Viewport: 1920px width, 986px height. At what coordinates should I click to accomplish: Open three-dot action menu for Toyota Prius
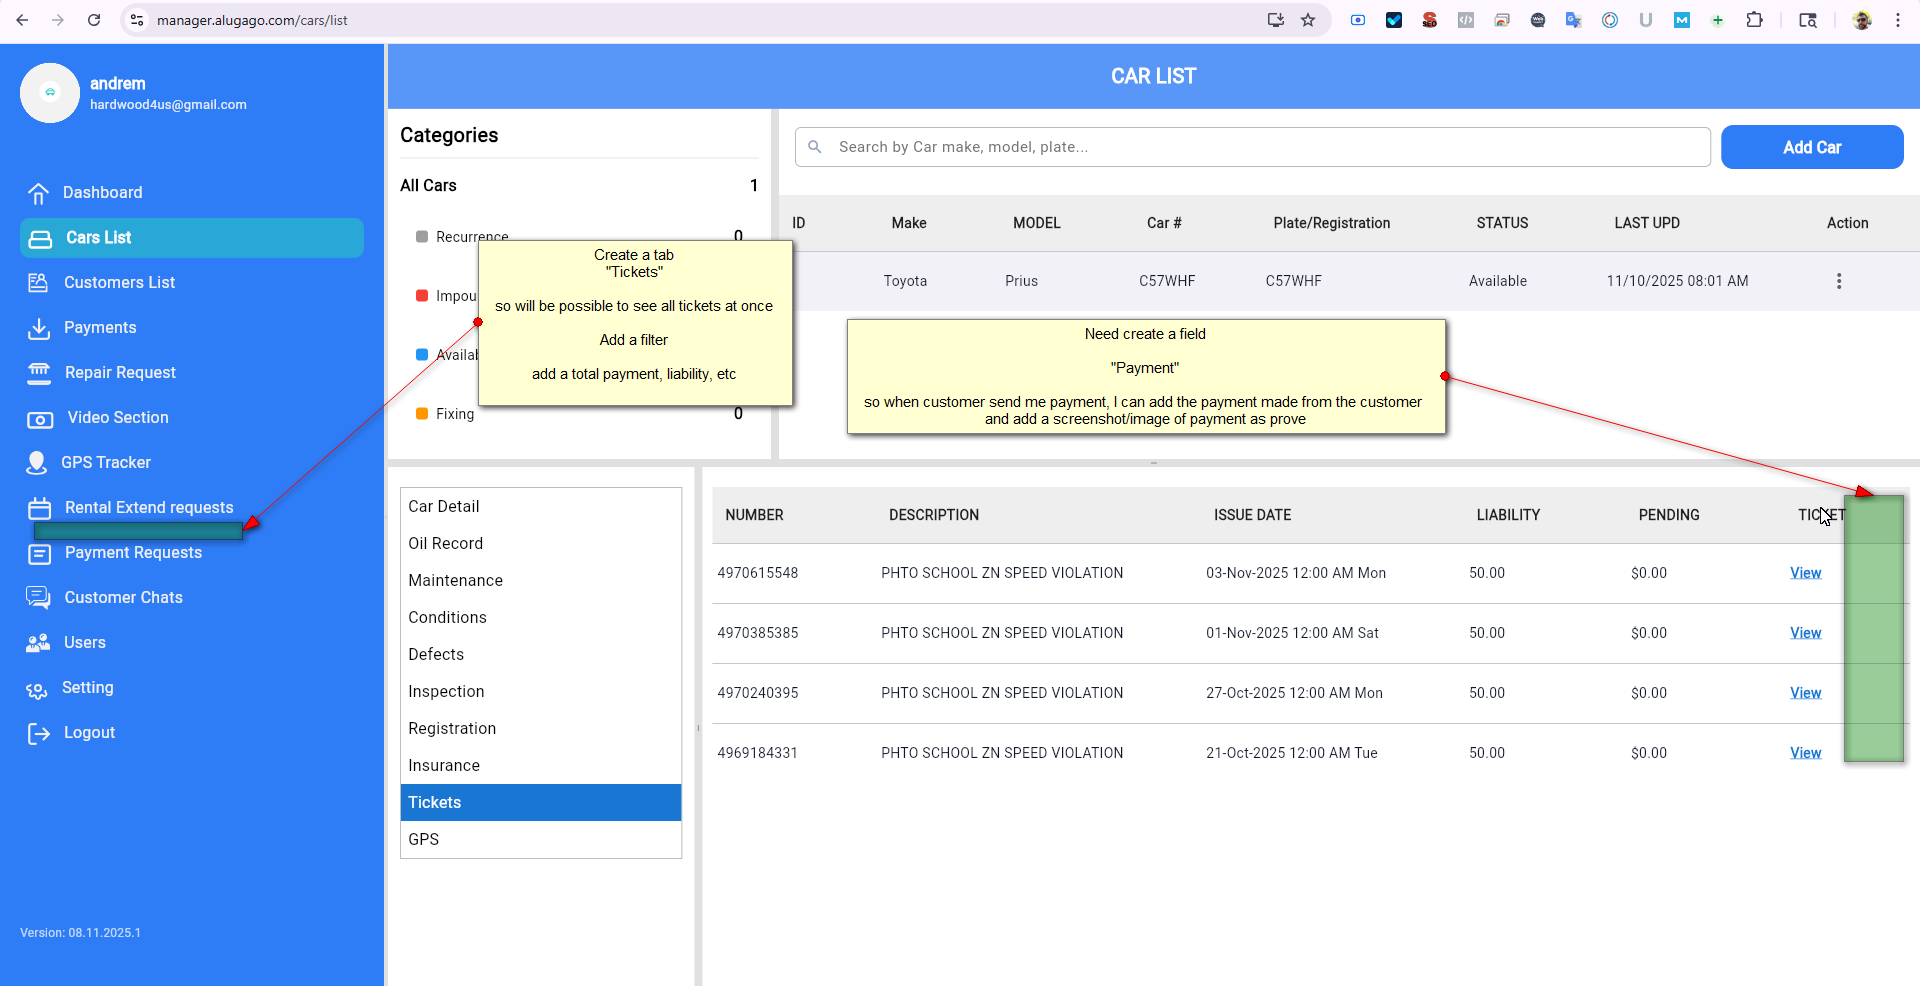coord(1838,281)
